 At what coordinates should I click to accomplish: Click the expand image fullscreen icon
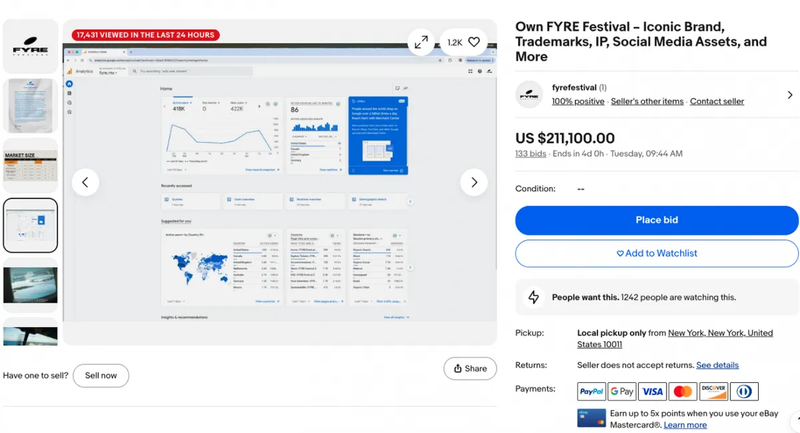click(x=422, y=42)
